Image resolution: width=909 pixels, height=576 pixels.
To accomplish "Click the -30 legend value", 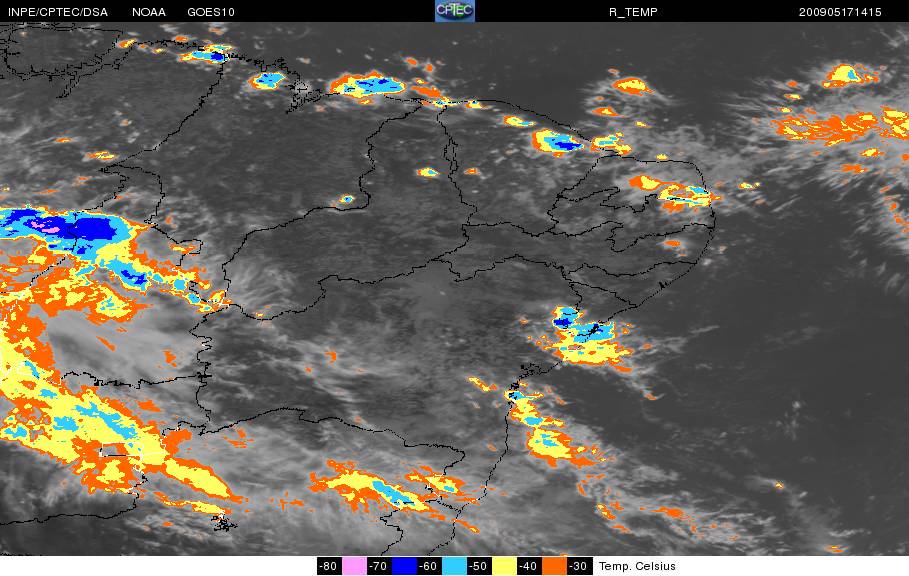I will coord(579,566).
